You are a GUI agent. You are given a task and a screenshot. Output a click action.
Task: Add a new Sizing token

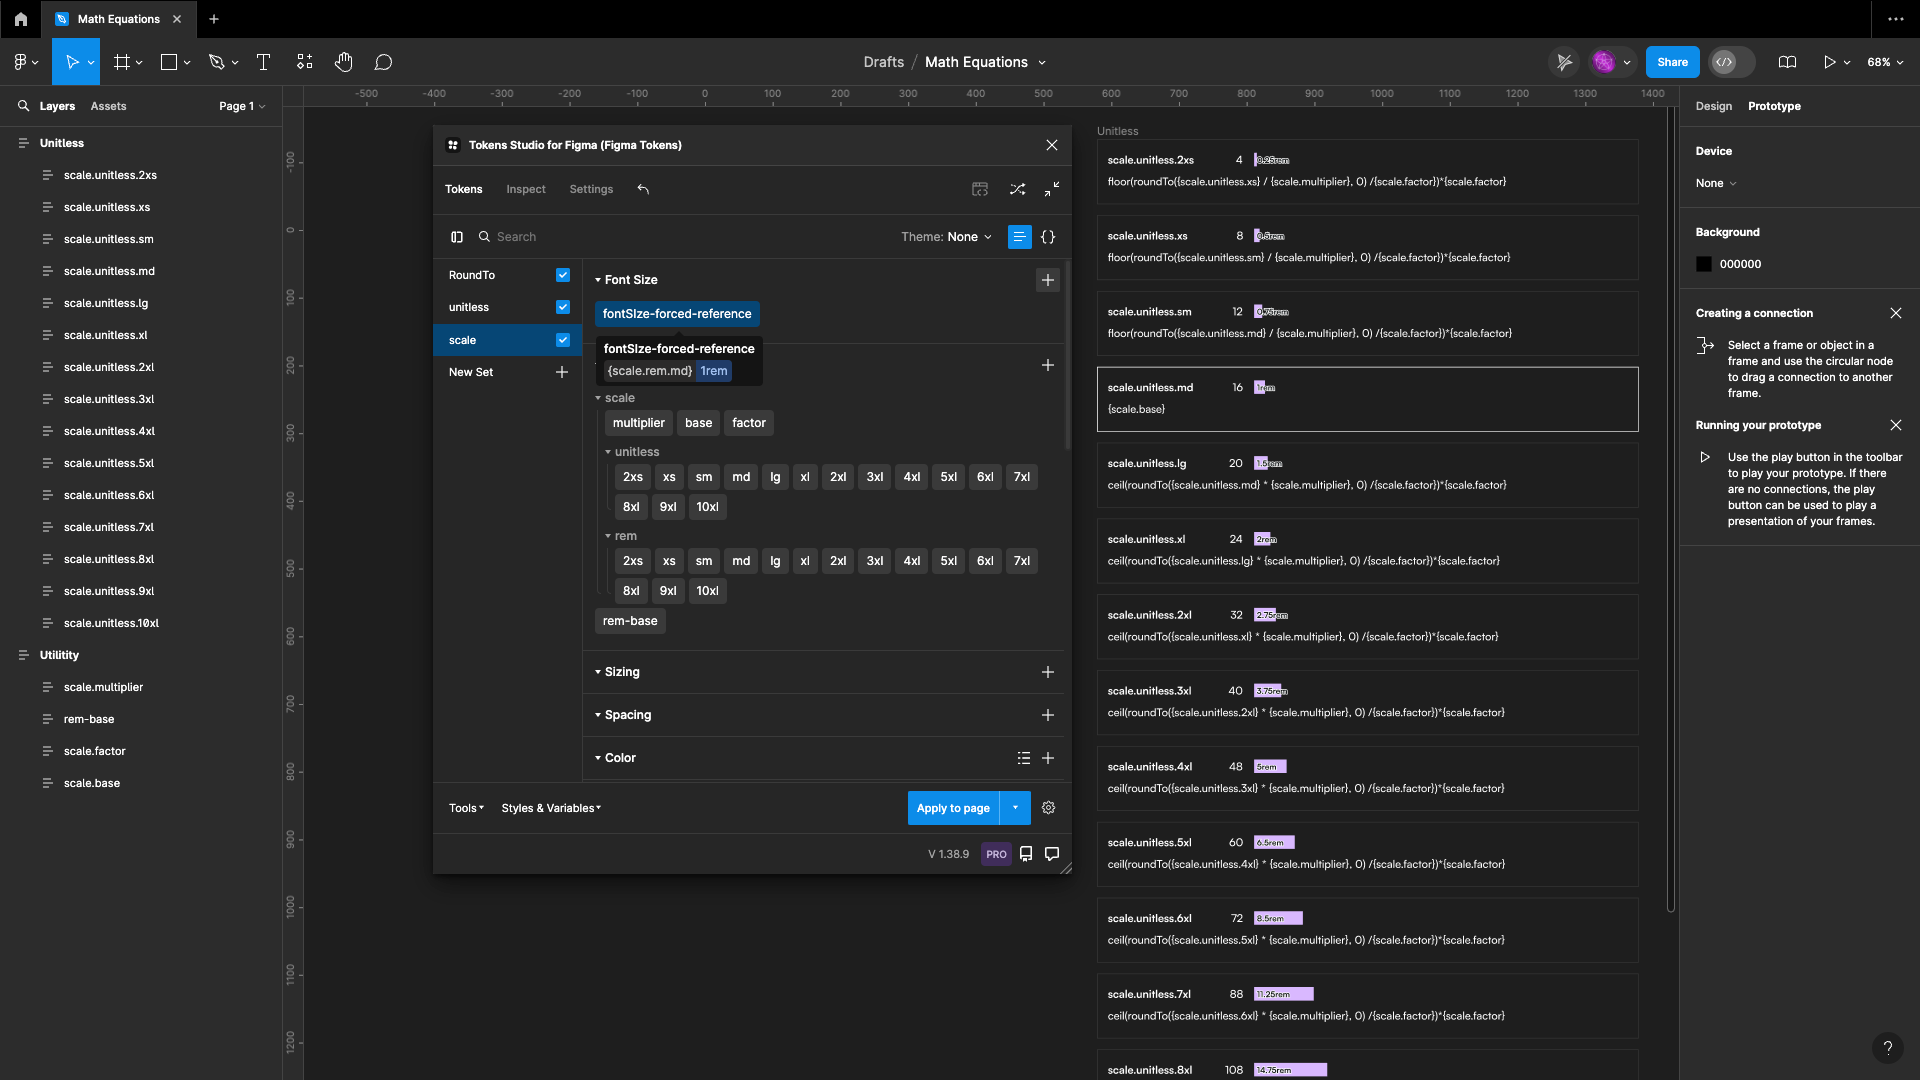1048,672
